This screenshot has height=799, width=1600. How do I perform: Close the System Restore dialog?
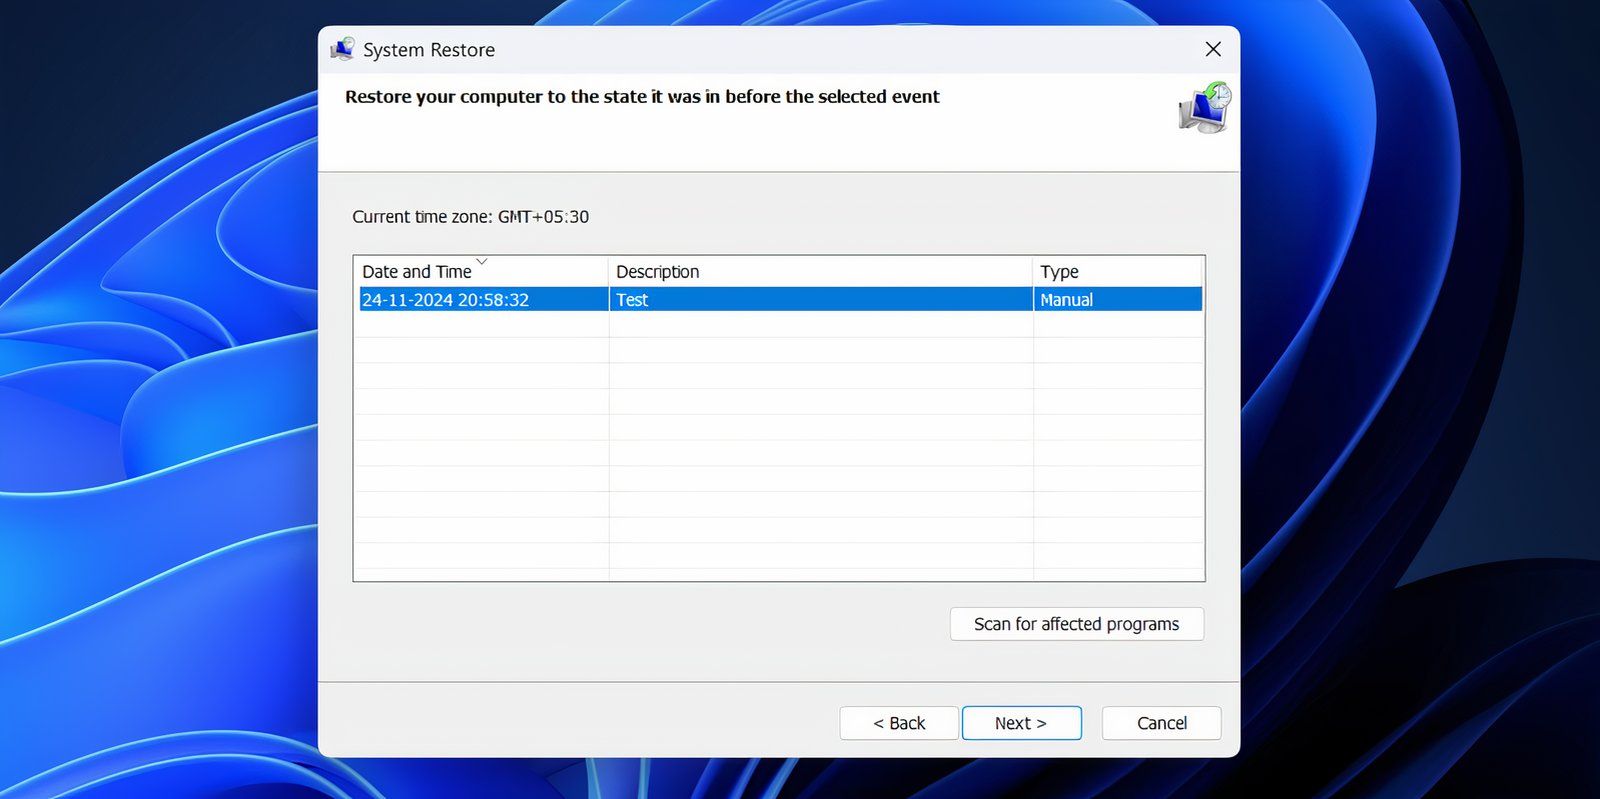pyautogui.click(x=1213, y=49)
